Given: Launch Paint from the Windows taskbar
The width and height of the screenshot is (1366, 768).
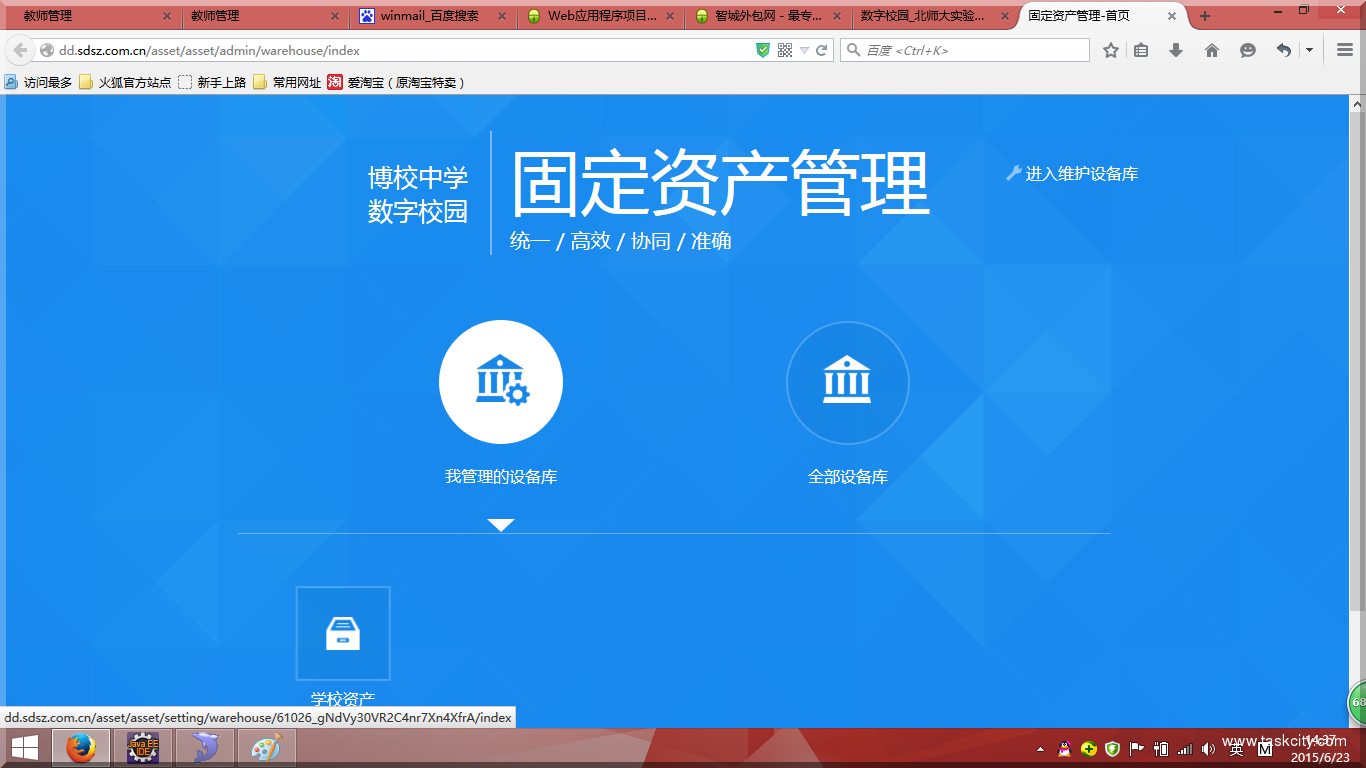Looking at the screenshot, I should 266,748.
